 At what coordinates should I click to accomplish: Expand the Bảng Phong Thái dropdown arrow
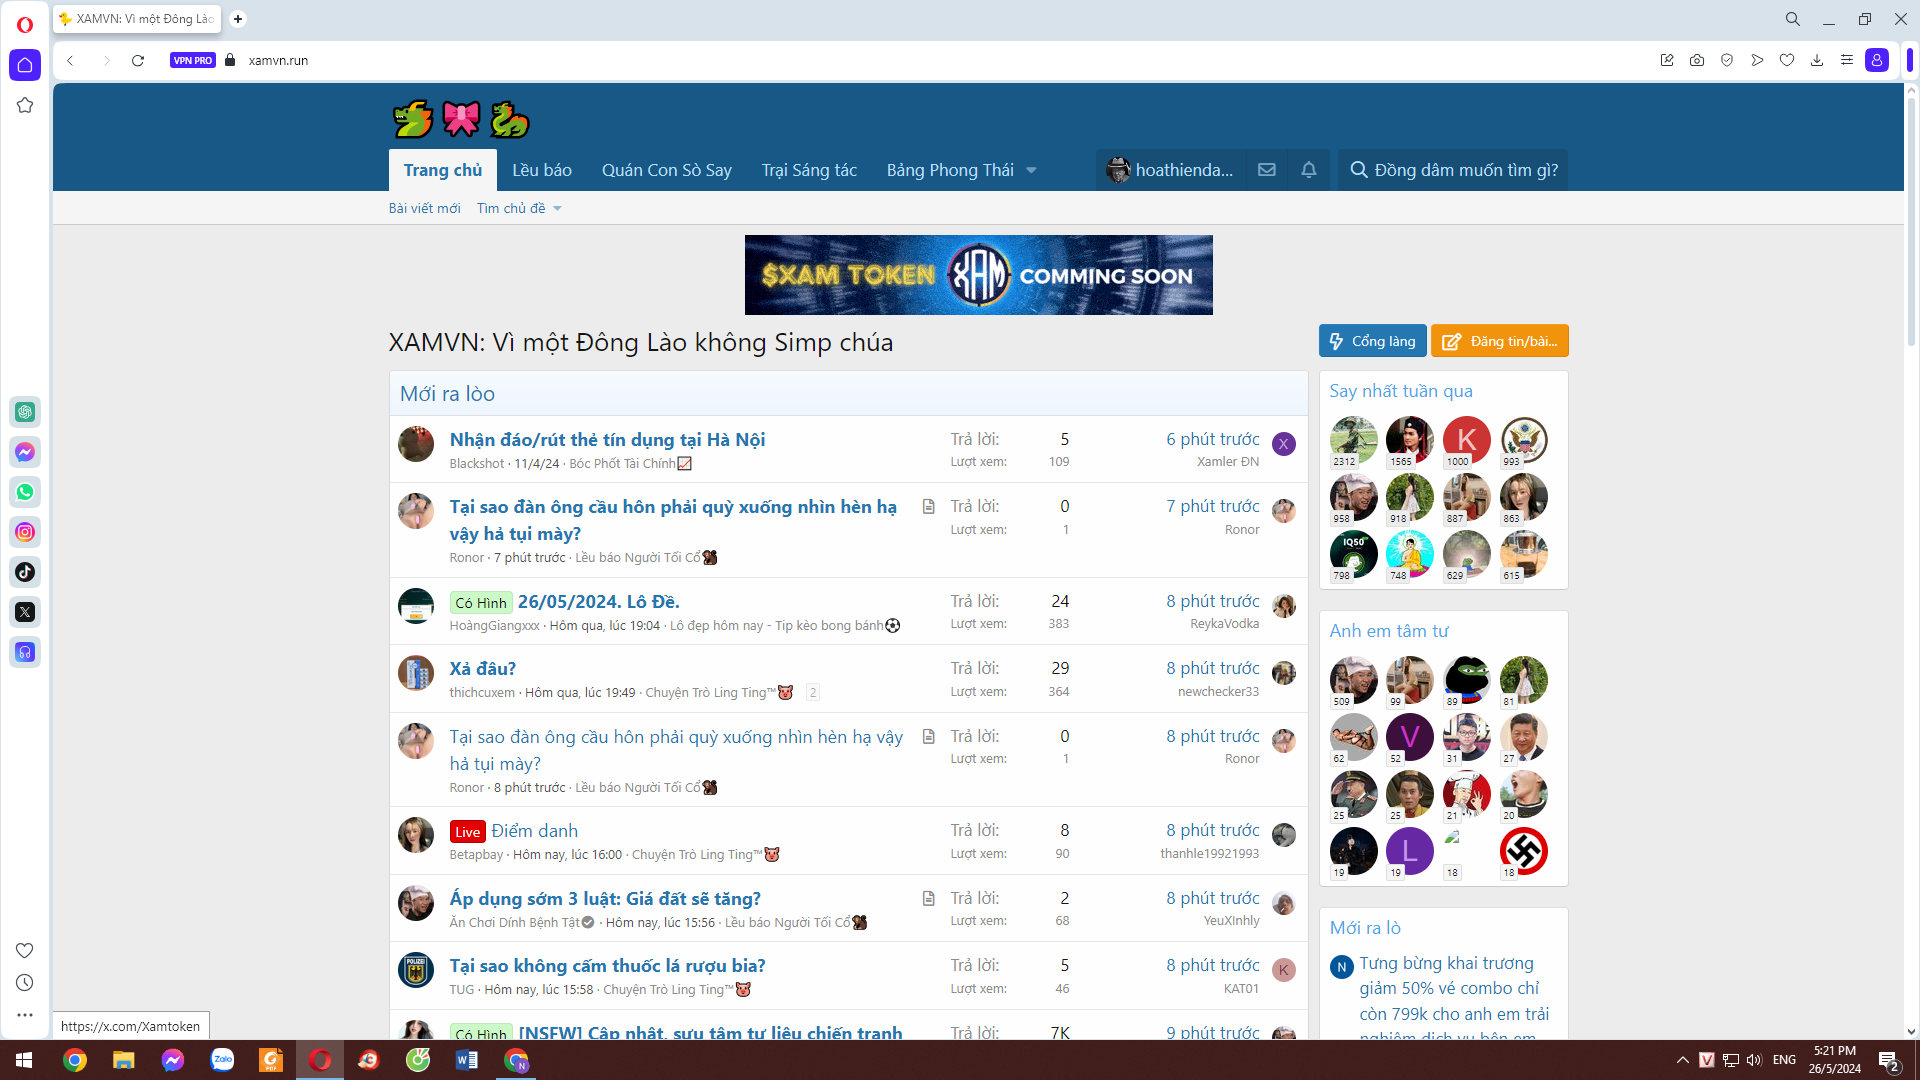pos(1031,170)
